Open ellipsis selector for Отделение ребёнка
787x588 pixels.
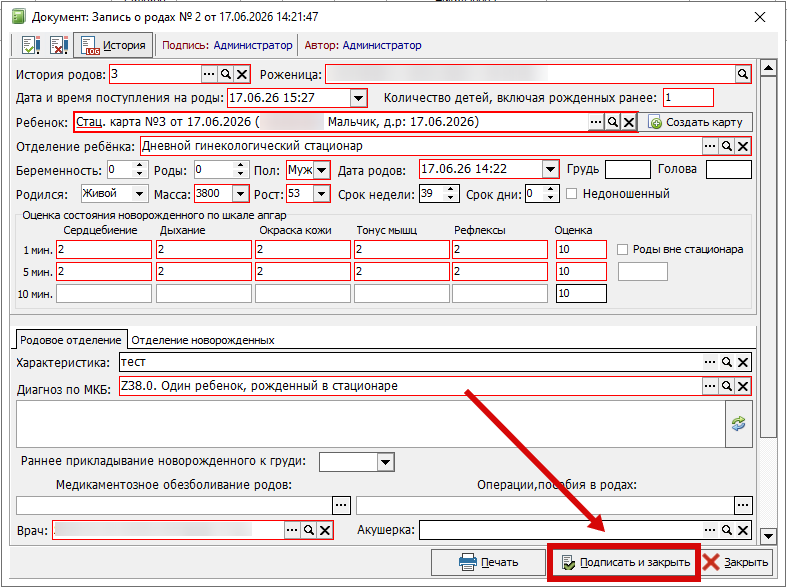(x=710, y=146)
